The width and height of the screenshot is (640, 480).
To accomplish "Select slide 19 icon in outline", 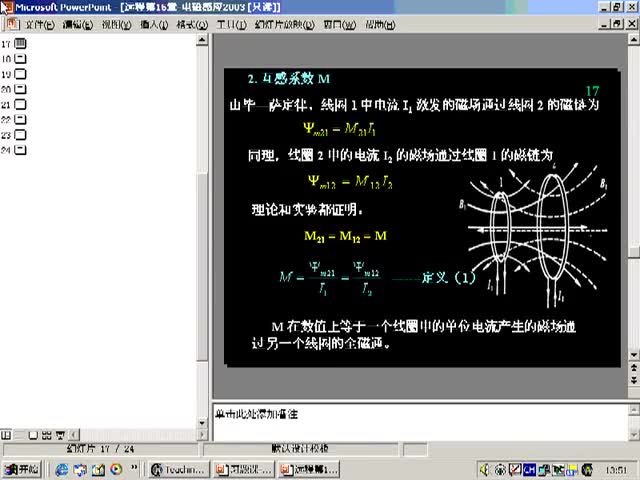I will (x=20, y=74).
